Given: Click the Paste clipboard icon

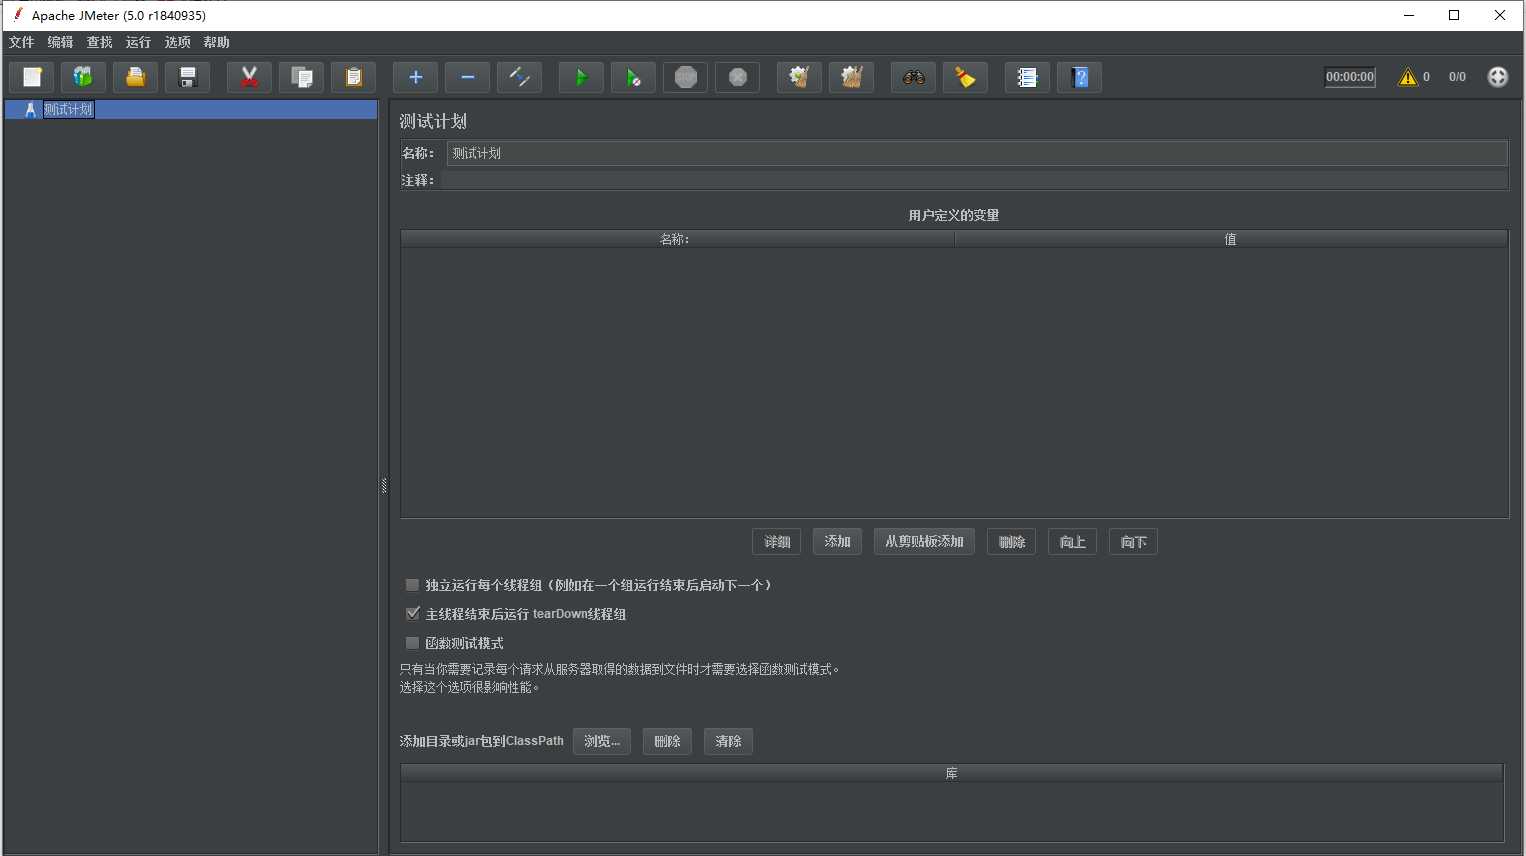Looking at the screenshot, I should [353, 77].
